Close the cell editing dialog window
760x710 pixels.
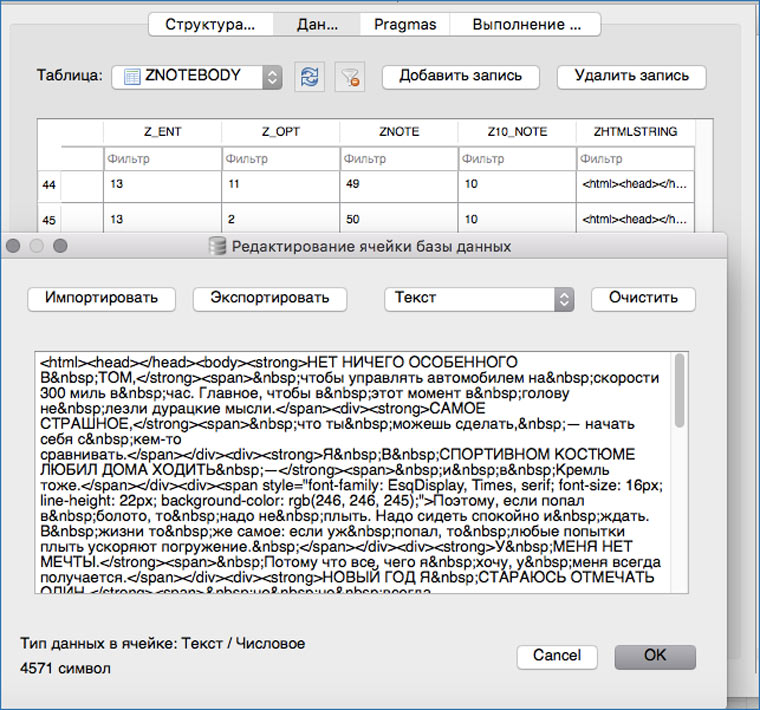click(13, 246)
